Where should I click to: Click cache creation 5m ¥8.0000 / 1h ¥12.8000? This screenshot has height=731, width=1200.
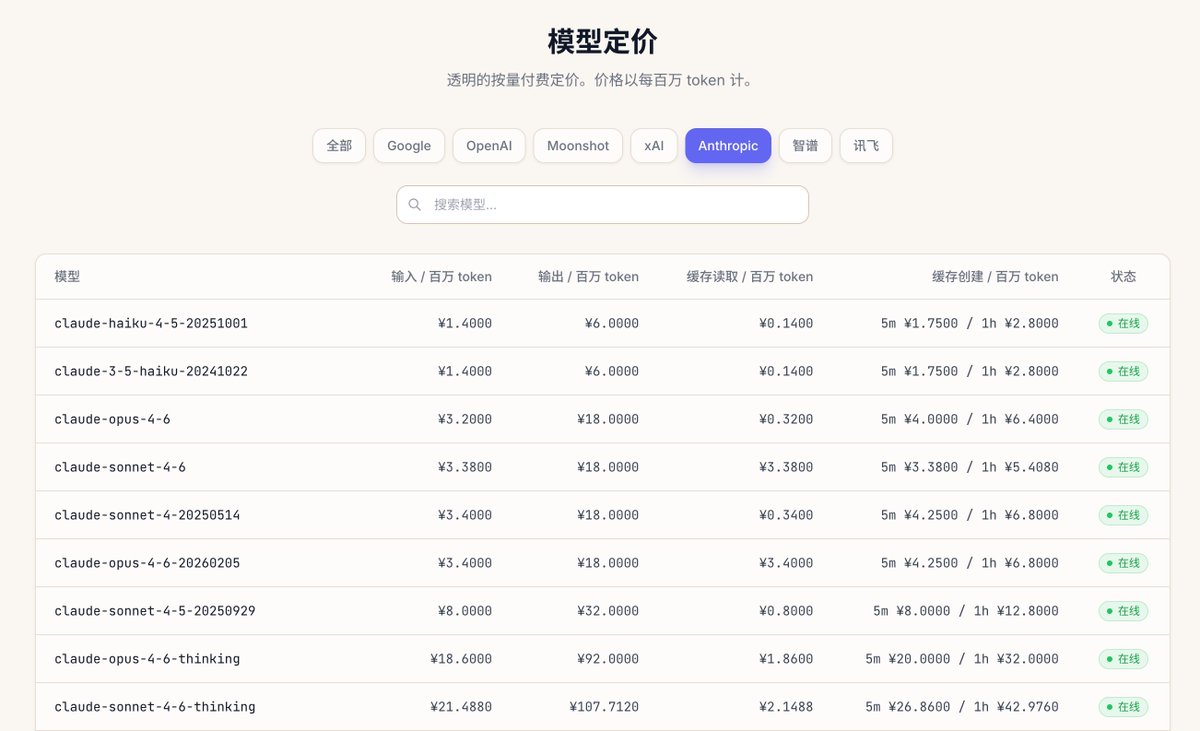click(966, 611)
